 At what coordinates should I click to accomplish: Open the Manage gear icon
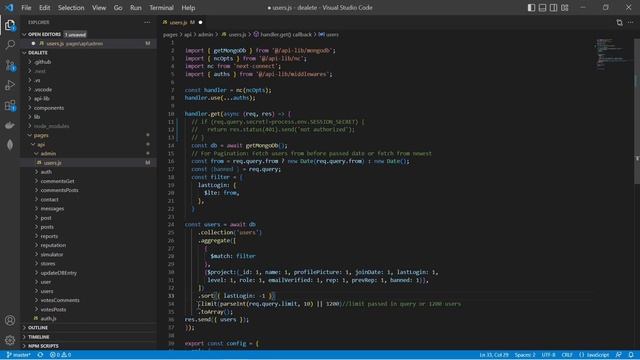pyautogui.click(x=10, y=340)
